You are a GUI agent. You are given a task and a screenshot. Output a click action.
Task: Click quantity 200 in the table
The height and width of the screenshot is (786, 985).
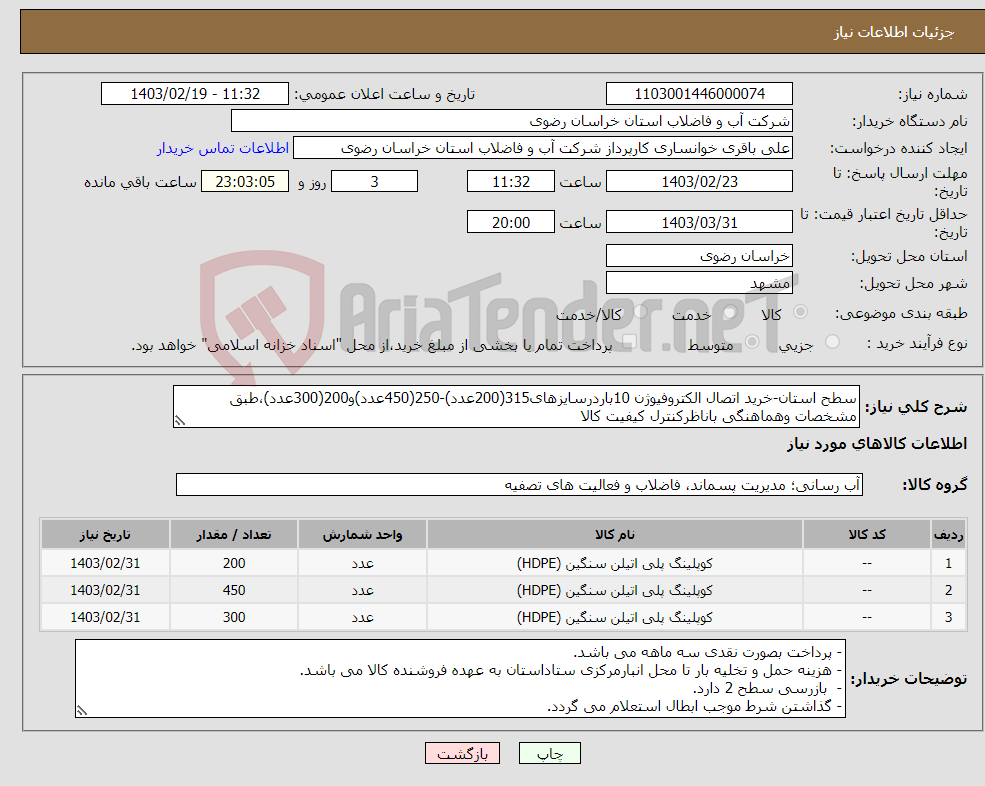pos(234,564)
